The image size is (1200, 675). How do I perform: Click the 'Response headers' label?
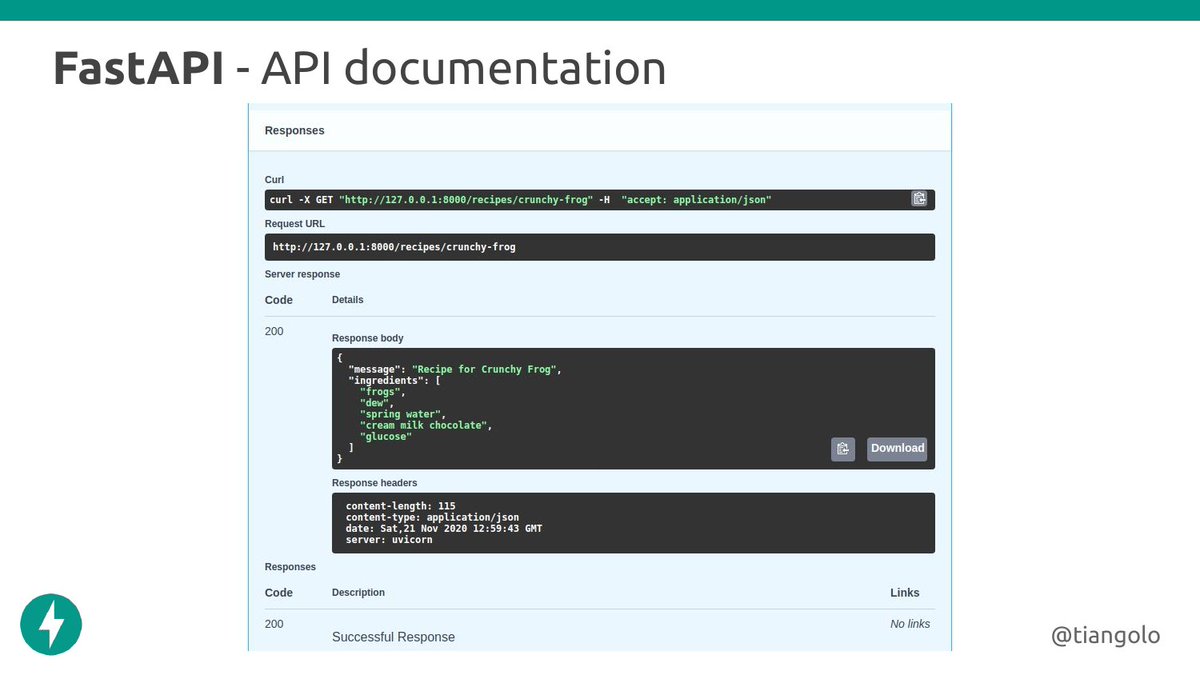tap(375, 483)
